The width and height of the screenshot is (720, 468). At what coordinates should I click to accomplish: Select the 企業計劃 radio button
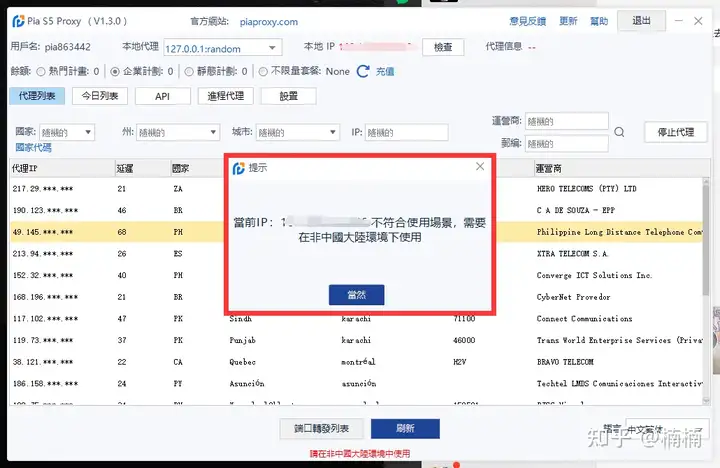[115, 72]
